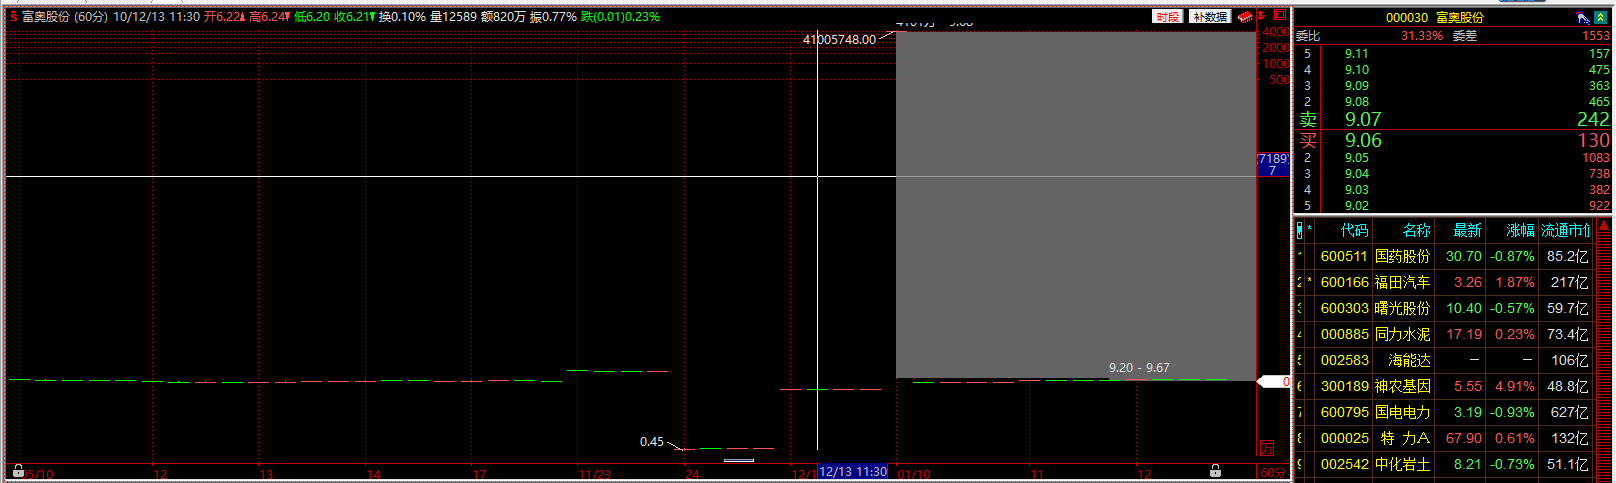Select the 002542 中化岩土 row
This screenshot has height=483, width=1616.
[1443, 464]
